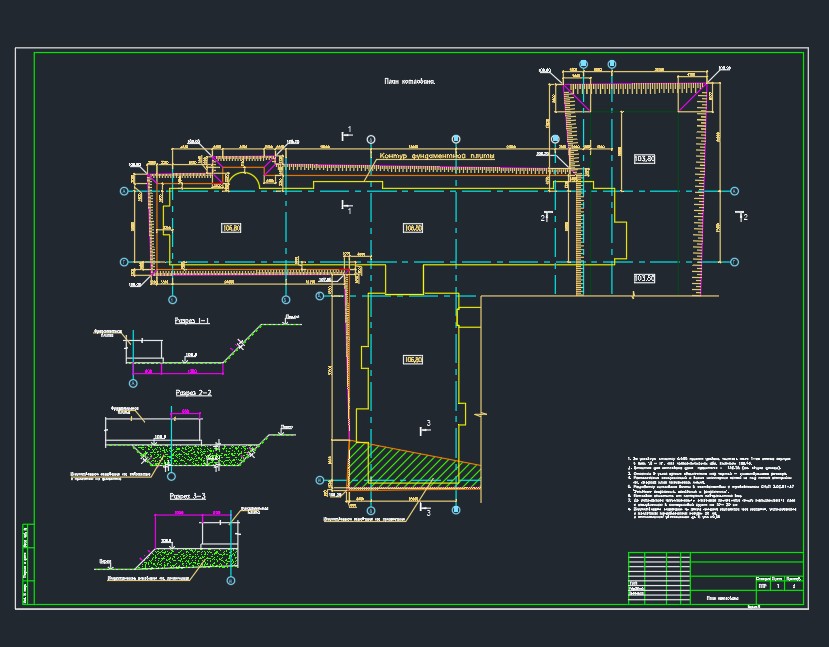Image resolution: width=829 pixels, height=647 pixels.
Task: Select section cut marker 1 above the plan
Action: pyautogui.click(x=347, y=133)
